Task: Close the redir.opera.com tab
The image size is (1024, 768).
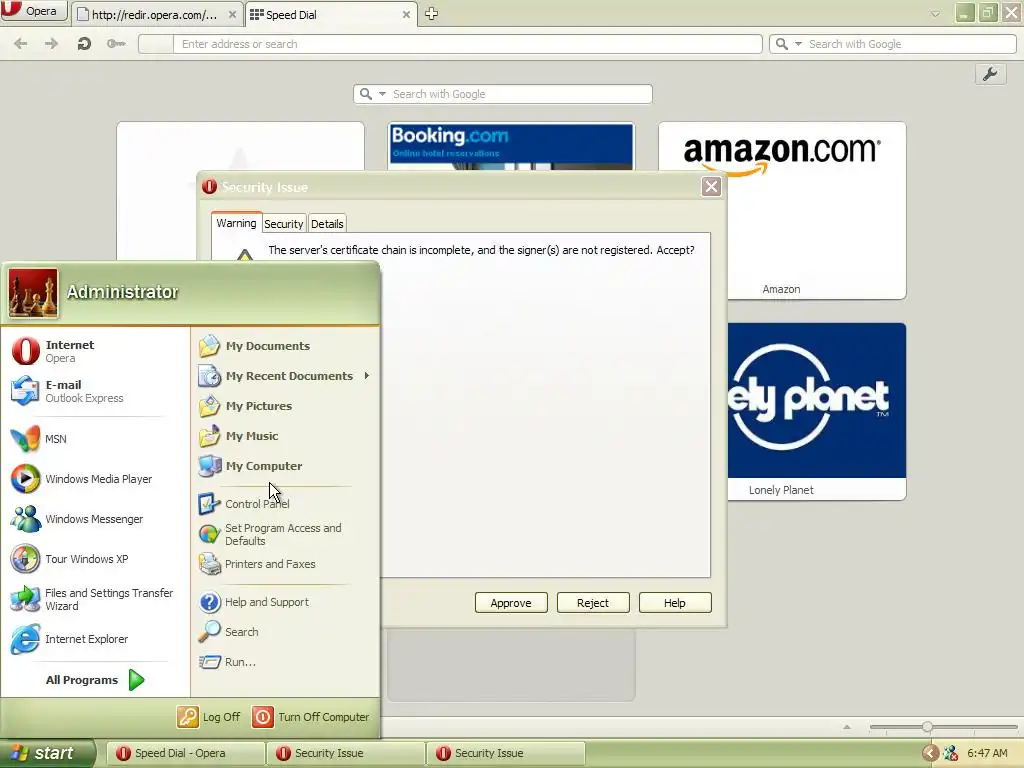Action: (x=232, y=14)
